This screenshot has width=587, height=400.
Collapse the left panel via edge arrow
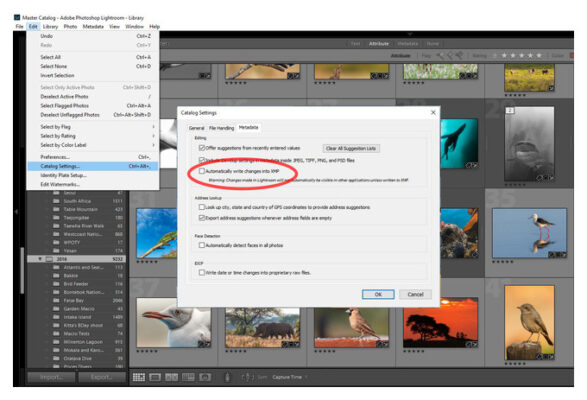[x=16, y=212]
